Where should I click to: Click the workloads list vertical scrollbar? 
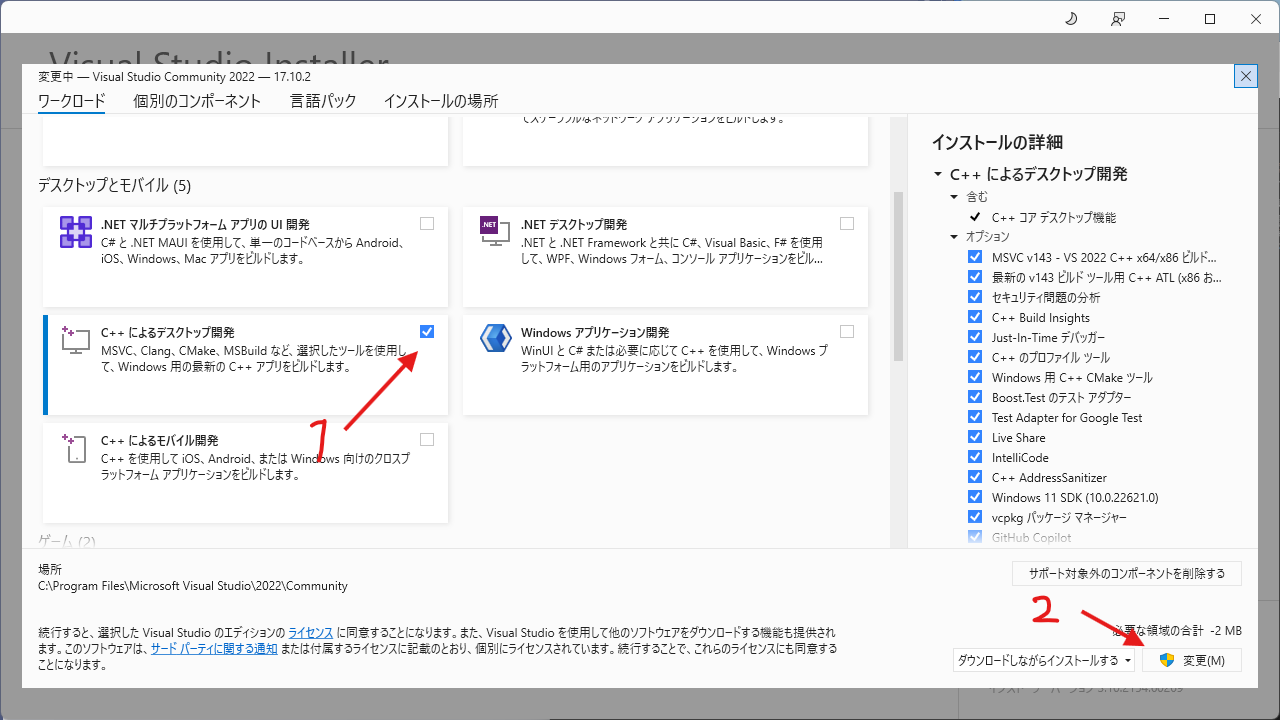pyautogui.click(x=898, y=276)
